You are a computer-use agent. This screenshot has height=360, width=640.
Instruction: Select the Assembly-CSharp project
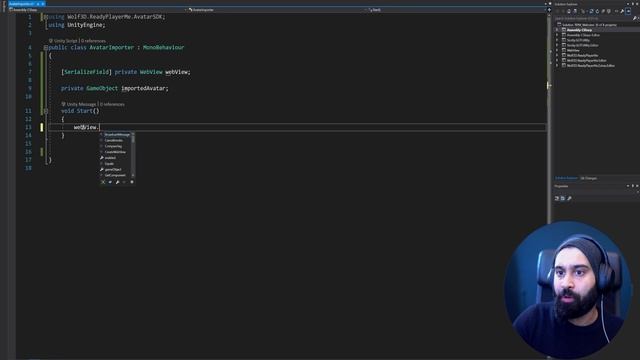(x=579, y=30)
